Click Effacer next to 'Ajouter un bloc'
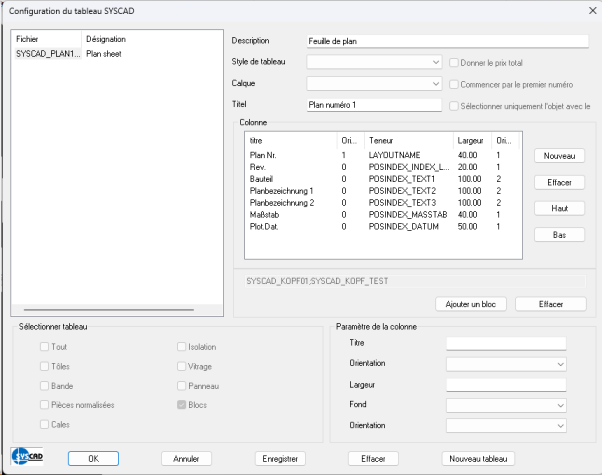The width and height of the screenshot is (602, 475). coord(551,304)
